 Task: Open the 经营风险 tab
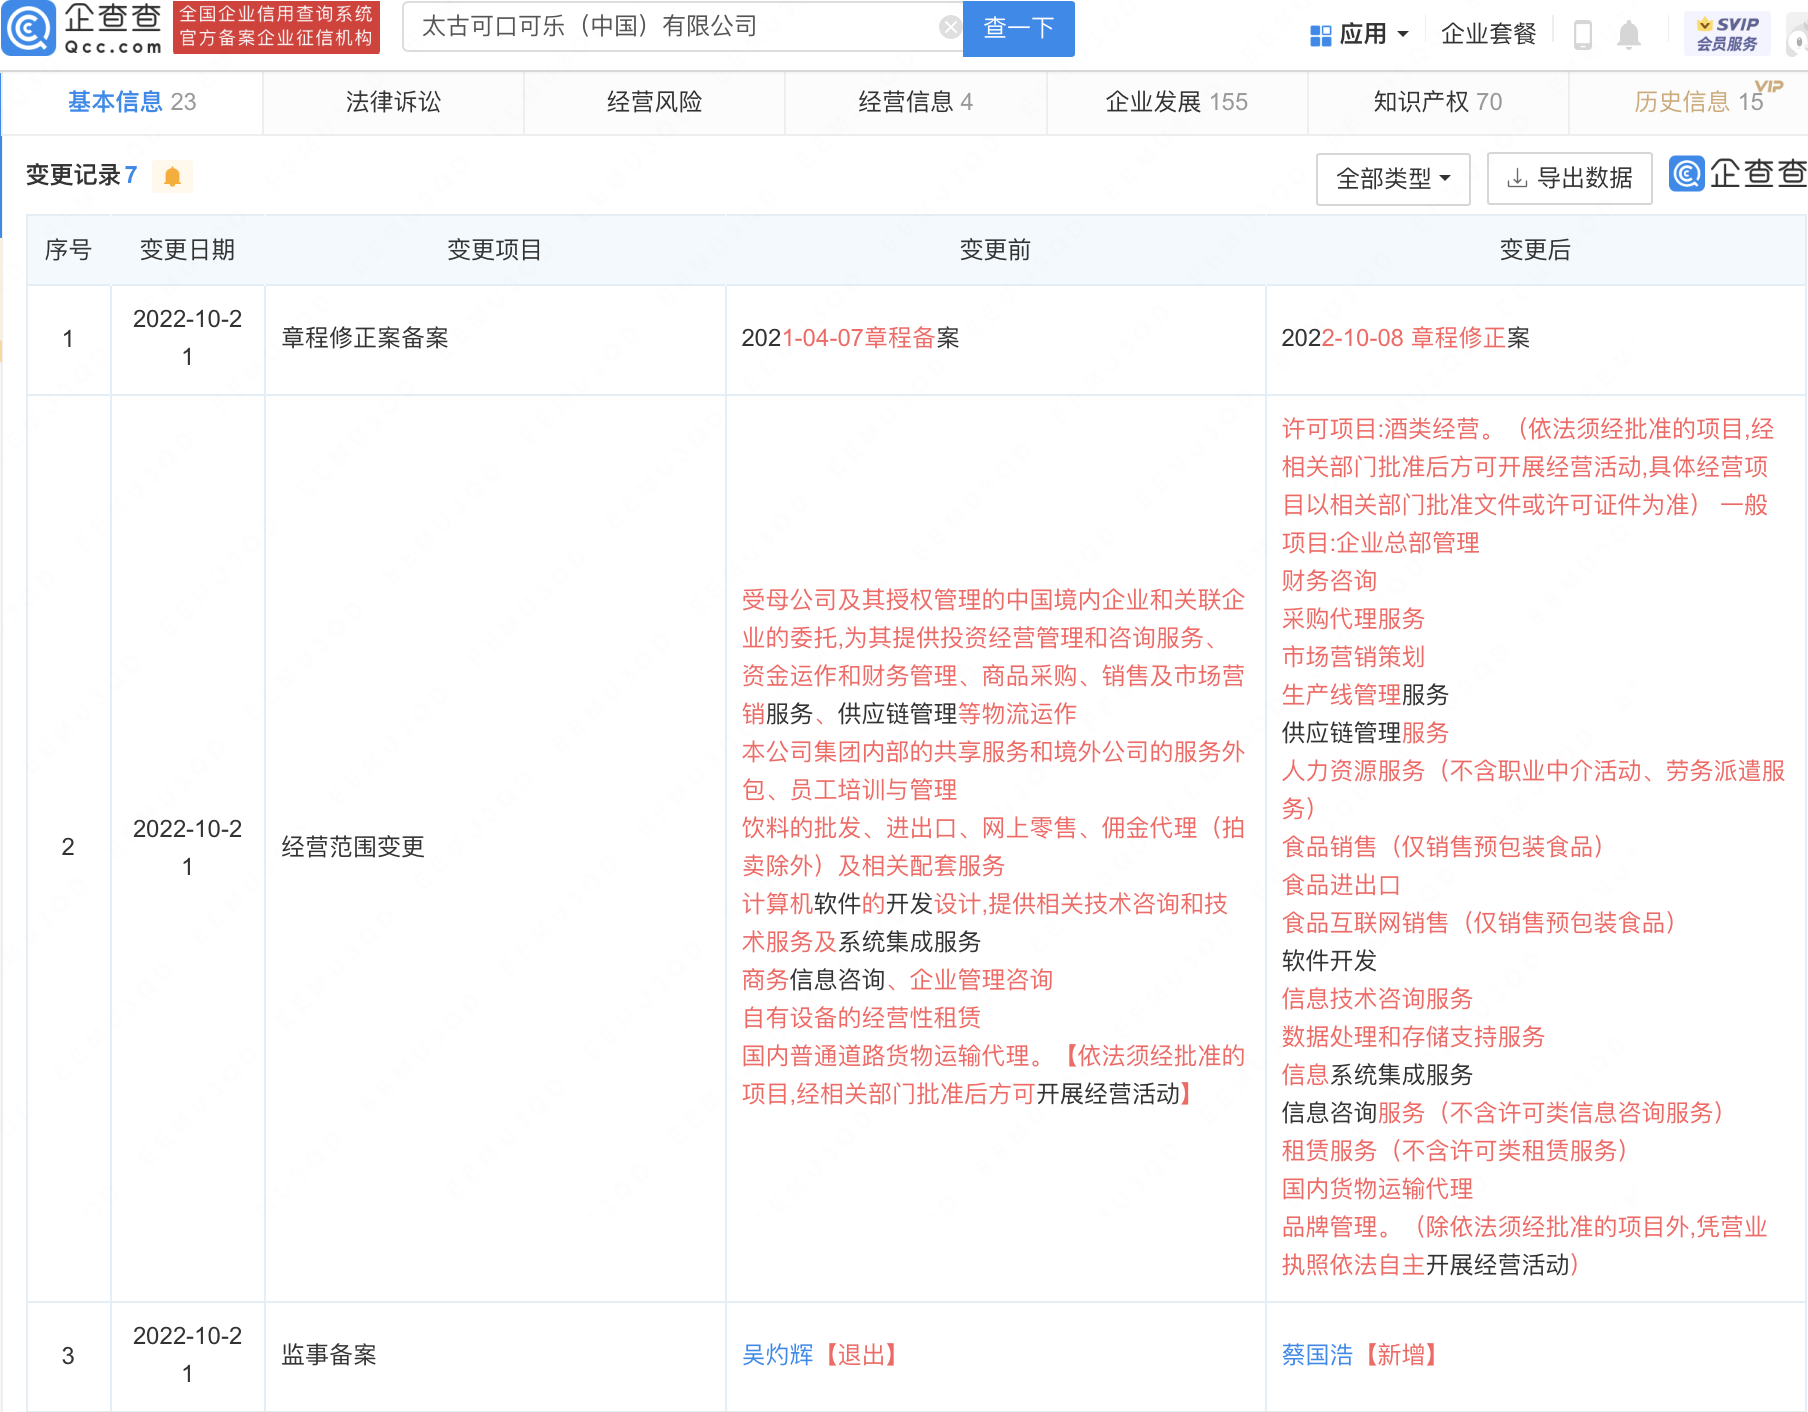pos(654,102)
